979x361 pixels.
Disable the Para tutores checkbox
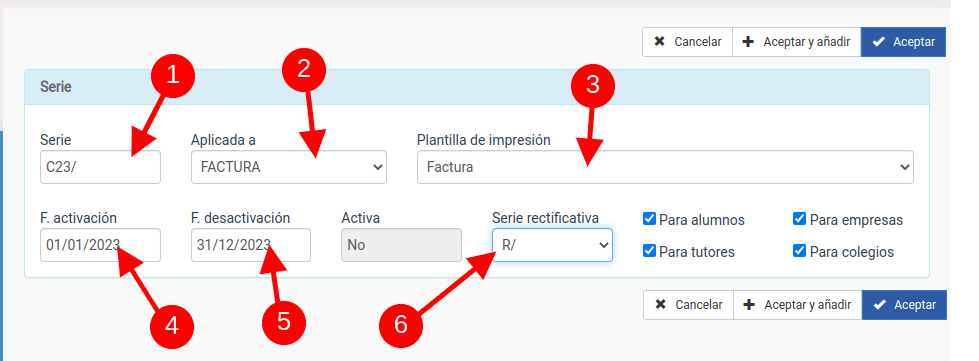(x=649, y=251)
